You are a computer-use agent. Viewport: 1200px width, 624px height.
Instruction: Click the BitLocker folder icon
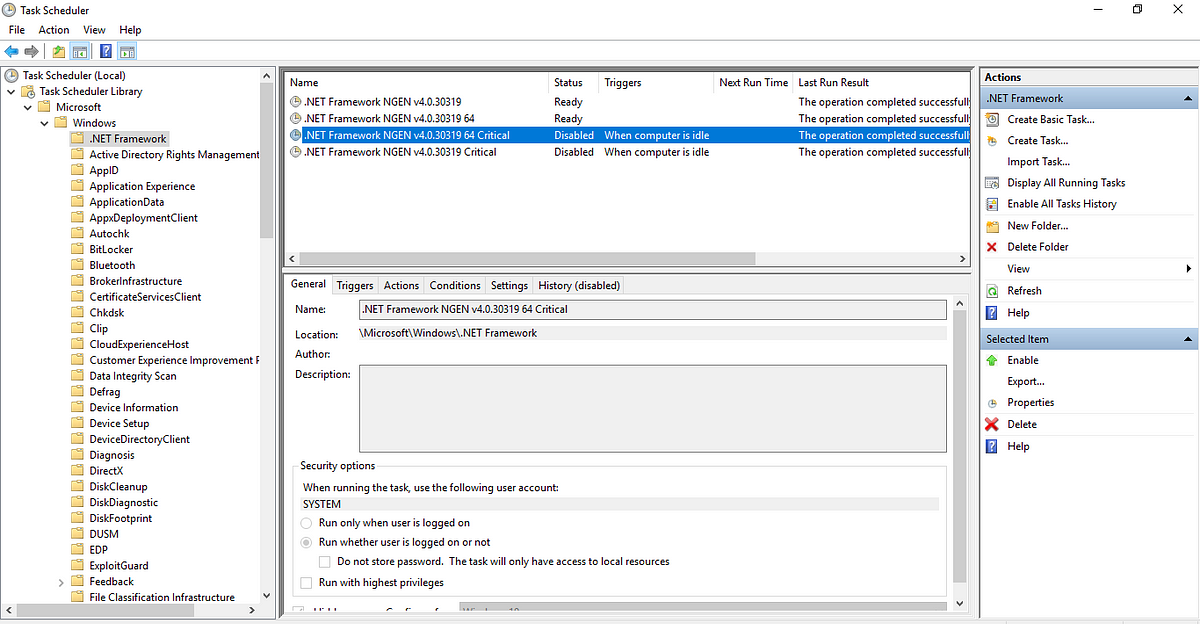click(78, 249)
